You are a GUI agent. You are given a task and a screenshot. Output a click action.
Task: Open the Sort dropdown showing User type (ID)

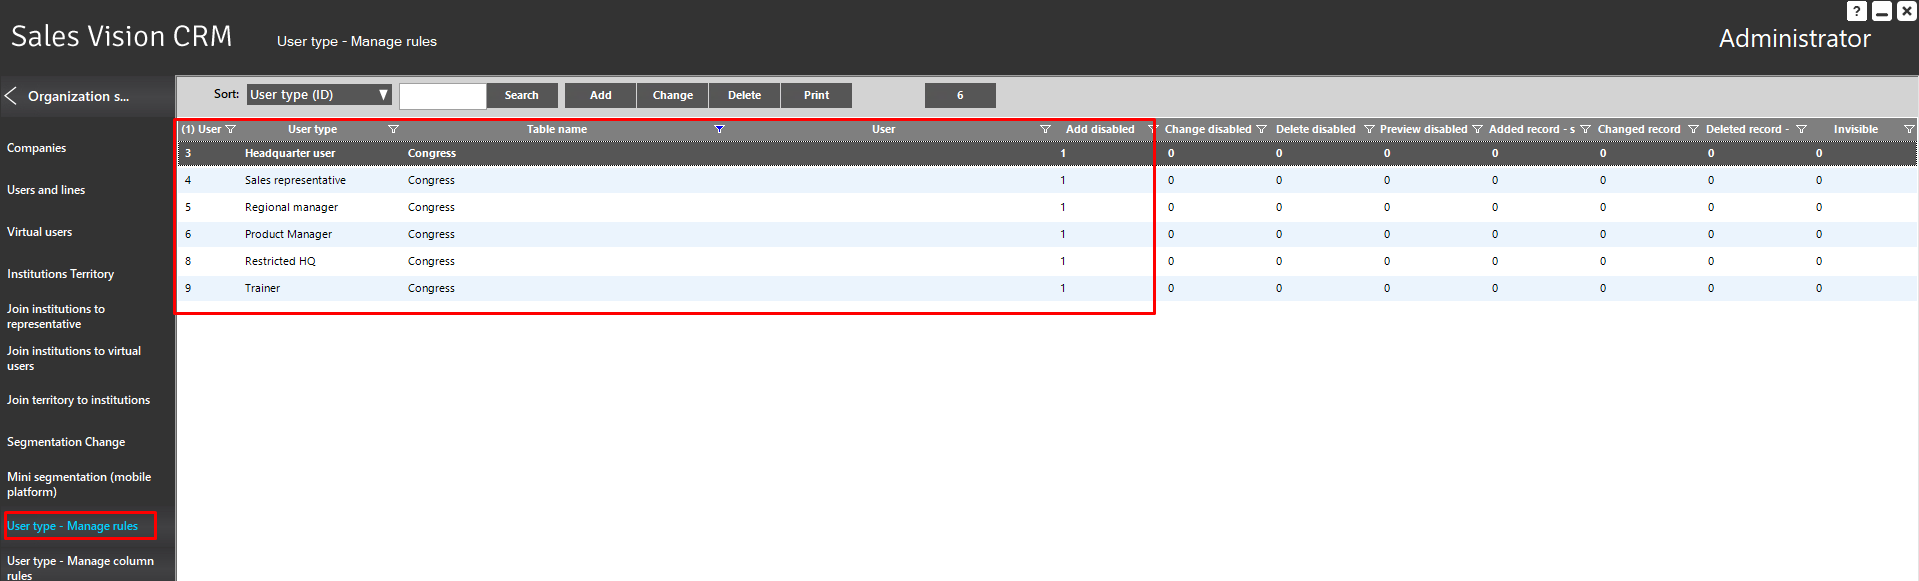(319, 95)
